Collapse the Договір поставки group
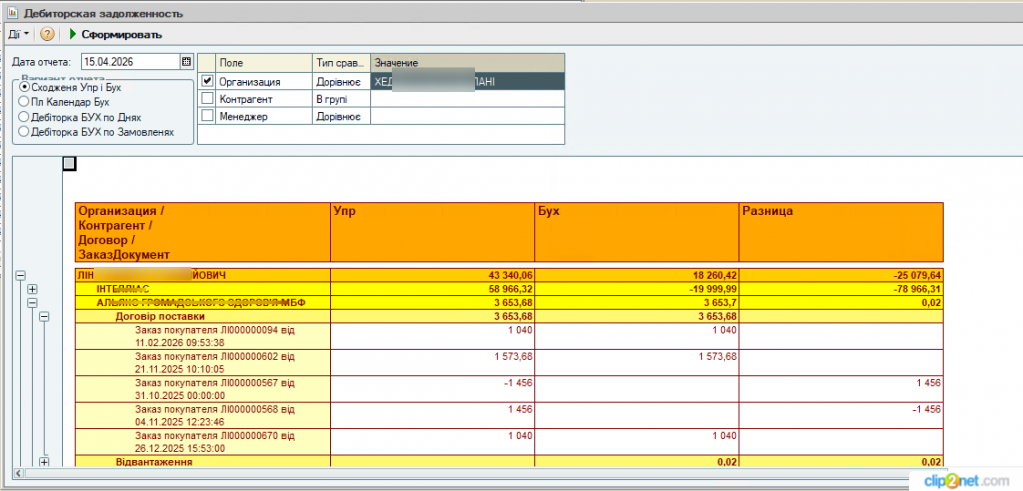The width and height of the screenshot is (1023, 491). click(44, 316)
